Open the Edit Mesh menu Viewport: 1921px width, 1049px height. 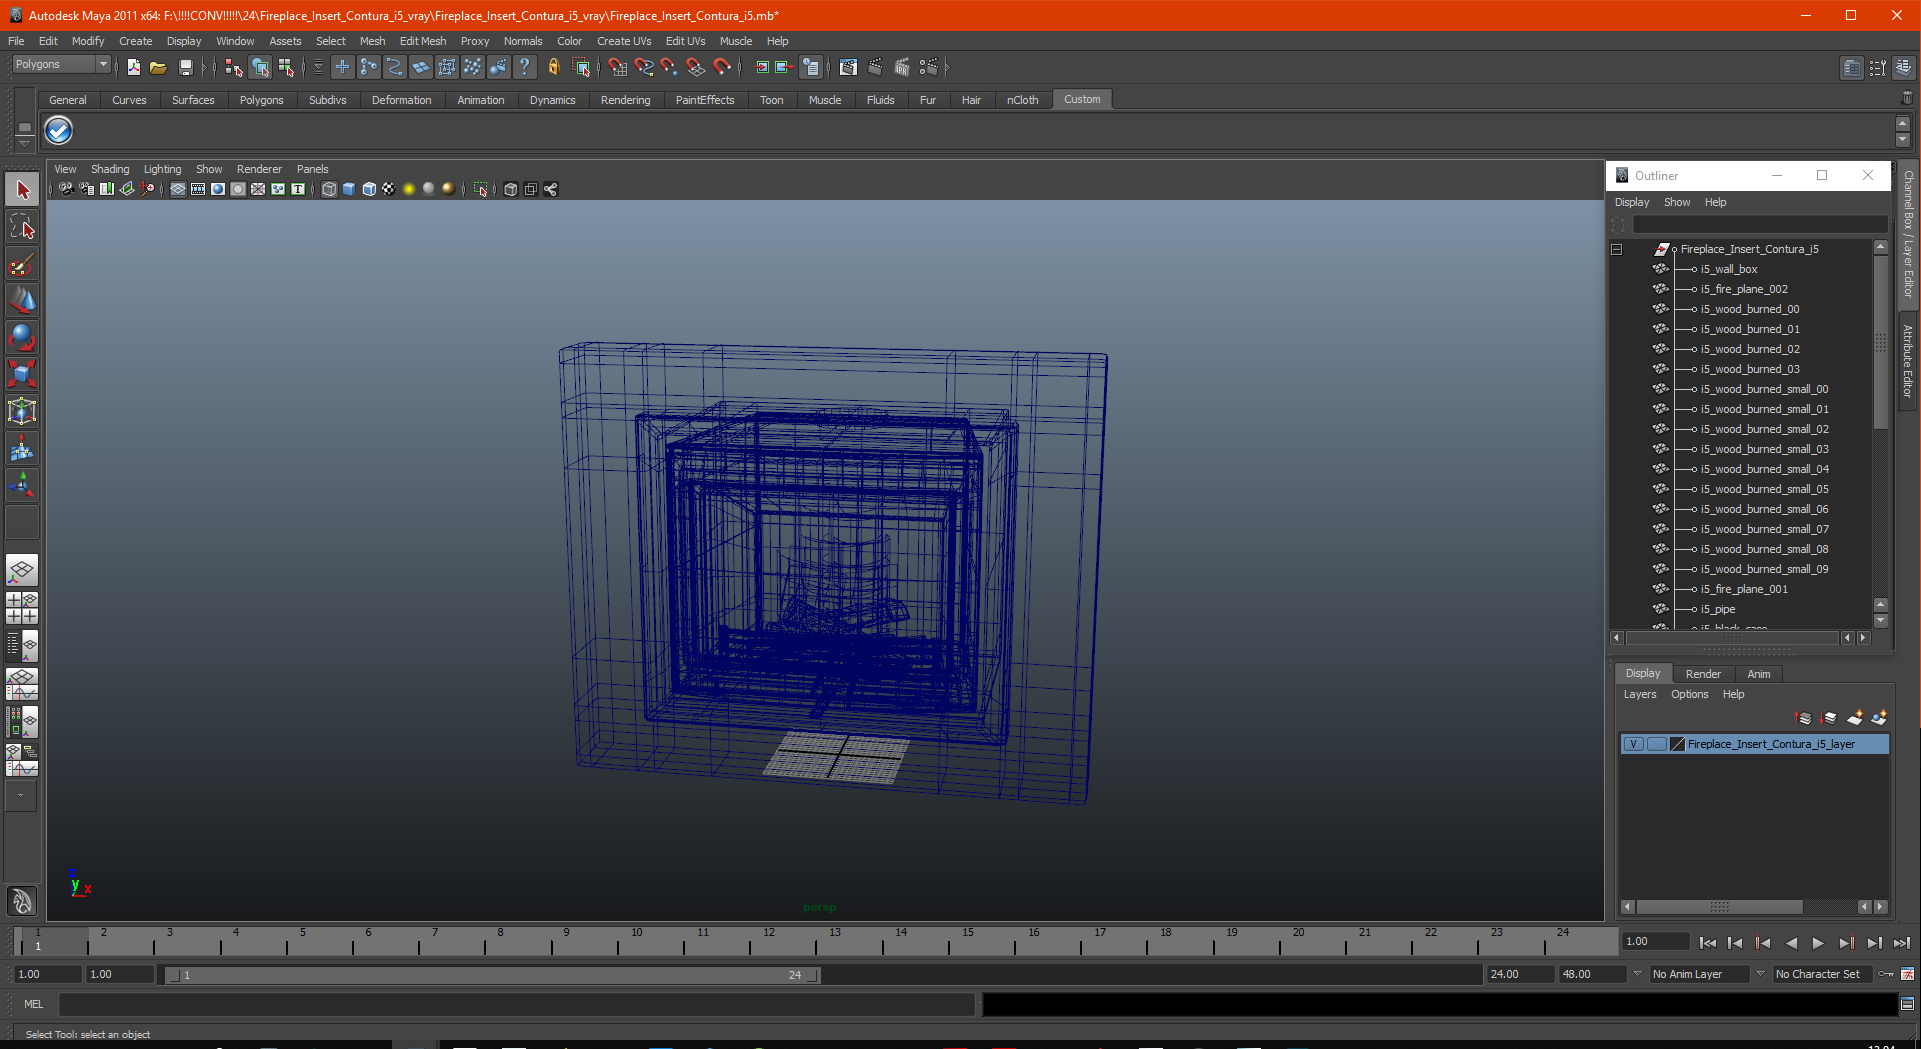pos(423,41)
